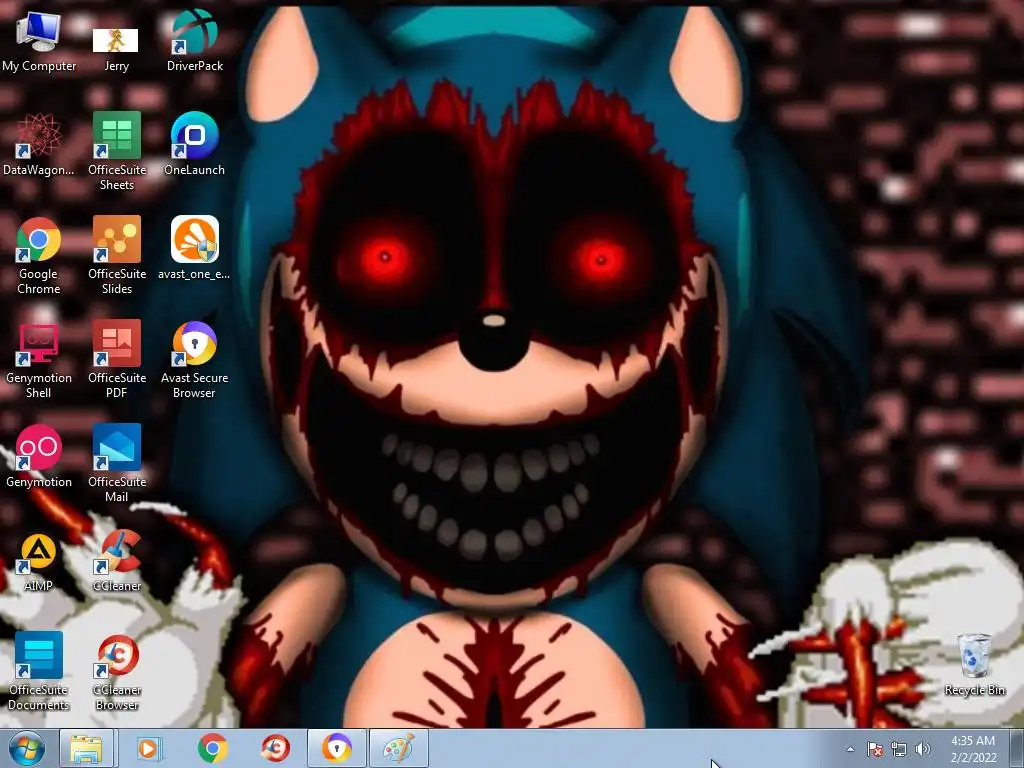
Task: Open CCleaner desktop shortcut
Action: pos(117,560)
